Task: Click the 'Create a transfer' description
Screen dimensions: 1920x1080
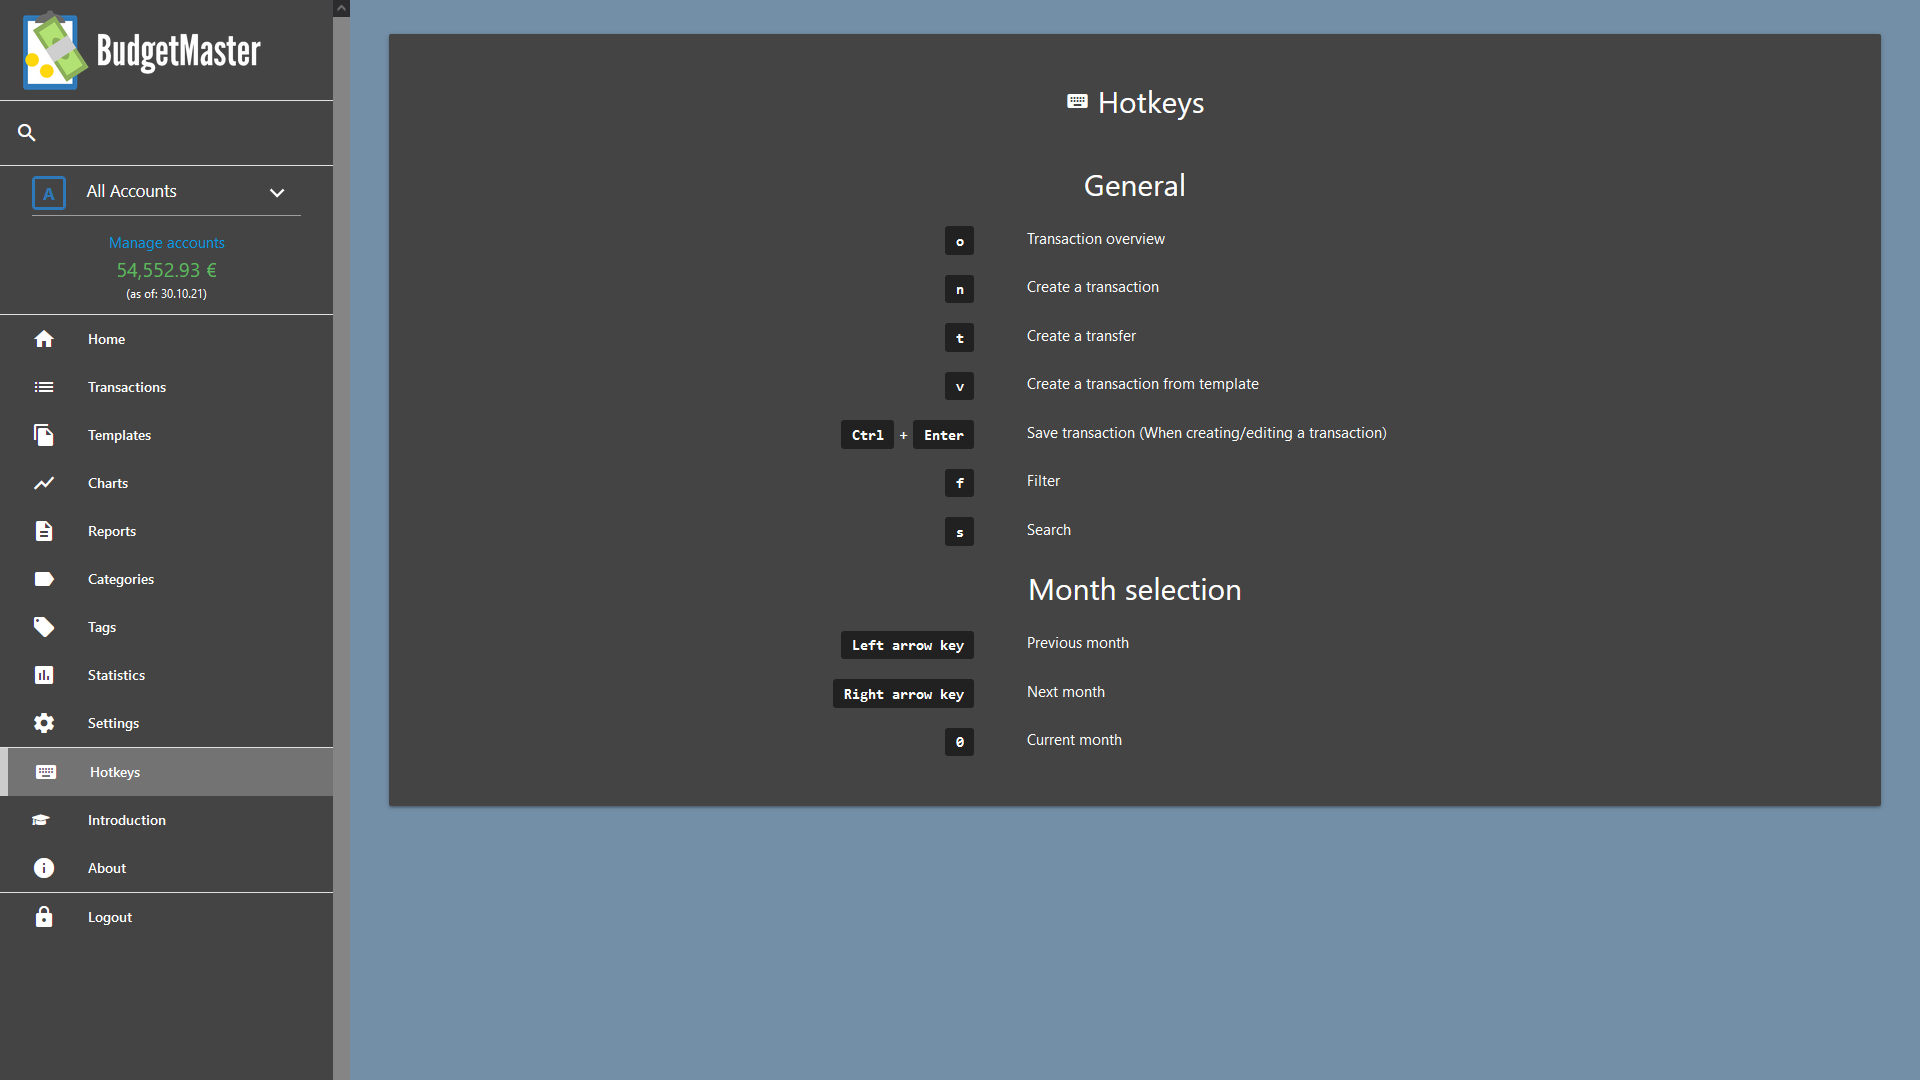Action: tap(1081, 336)
